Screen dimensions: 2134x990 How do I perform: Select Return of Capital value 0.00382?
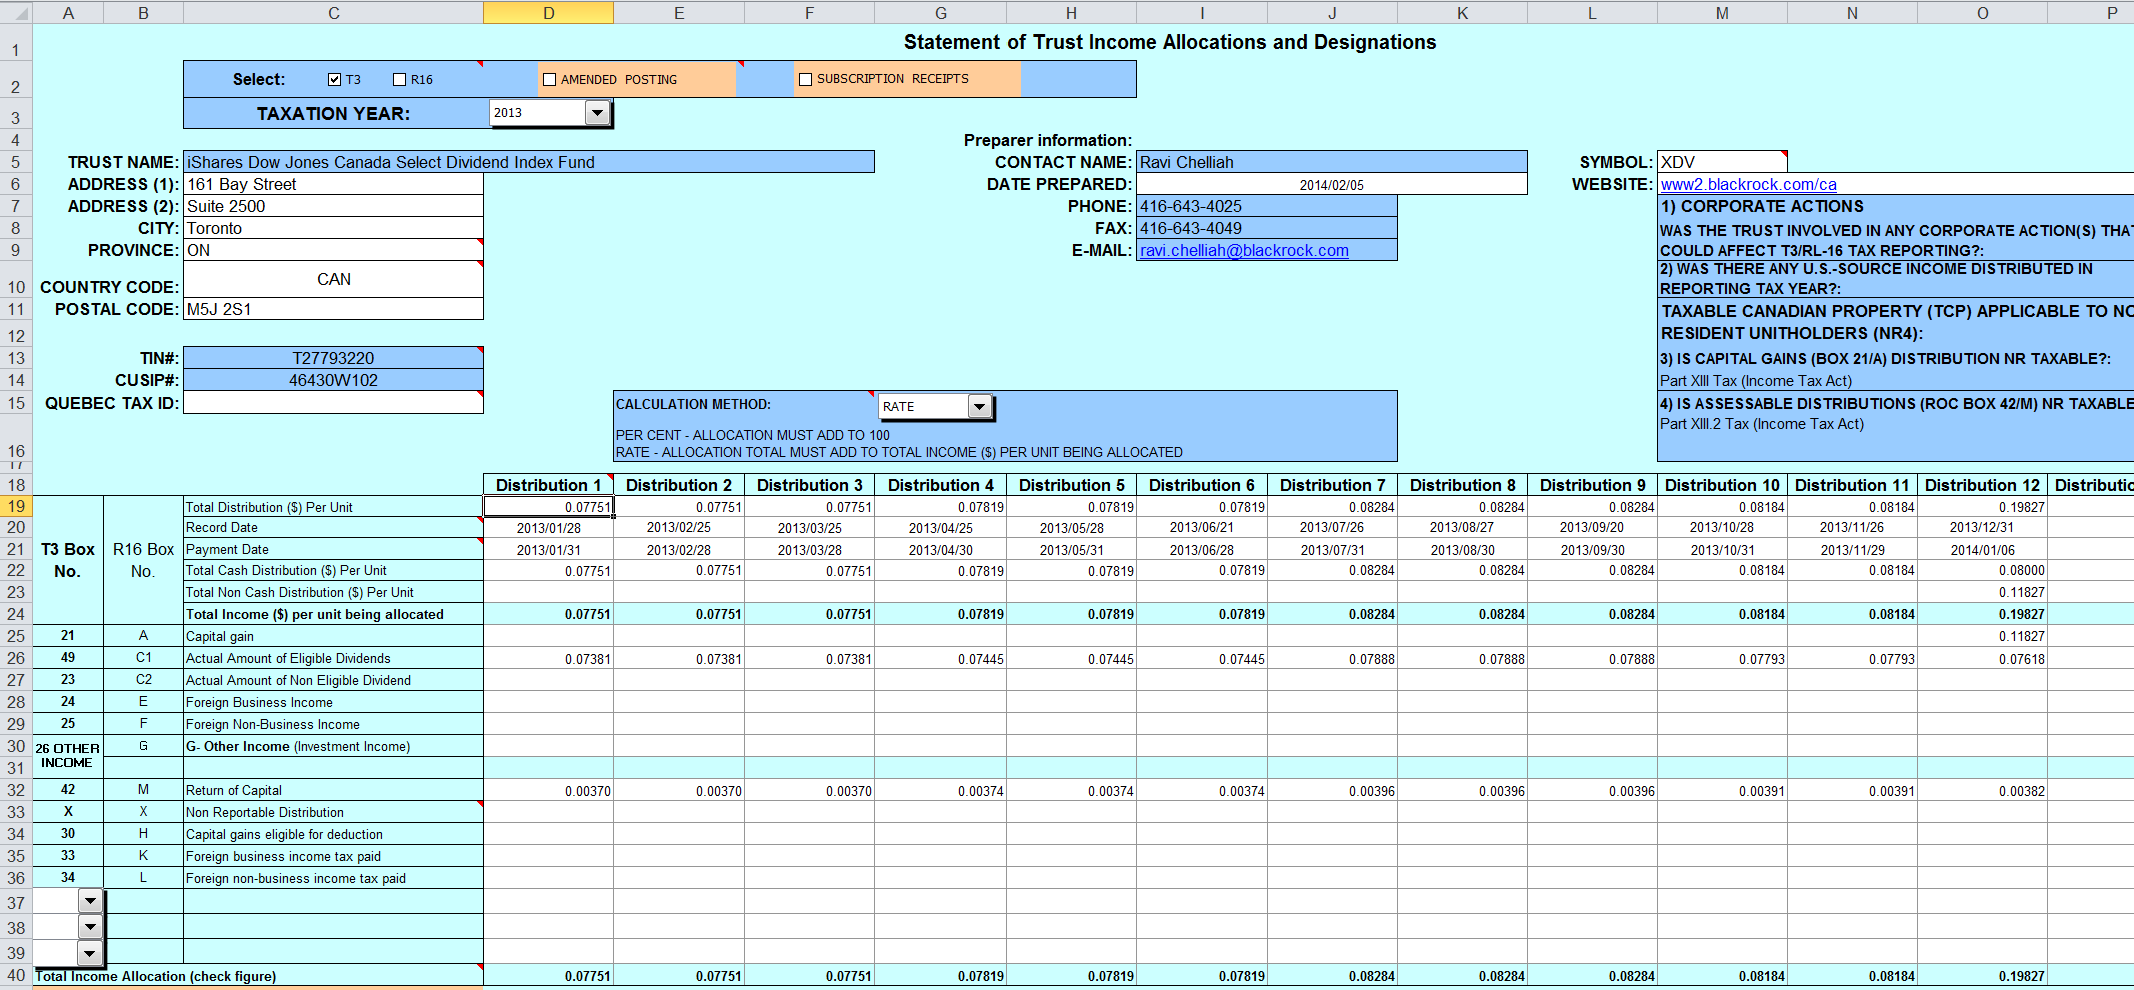[1982, 791]
